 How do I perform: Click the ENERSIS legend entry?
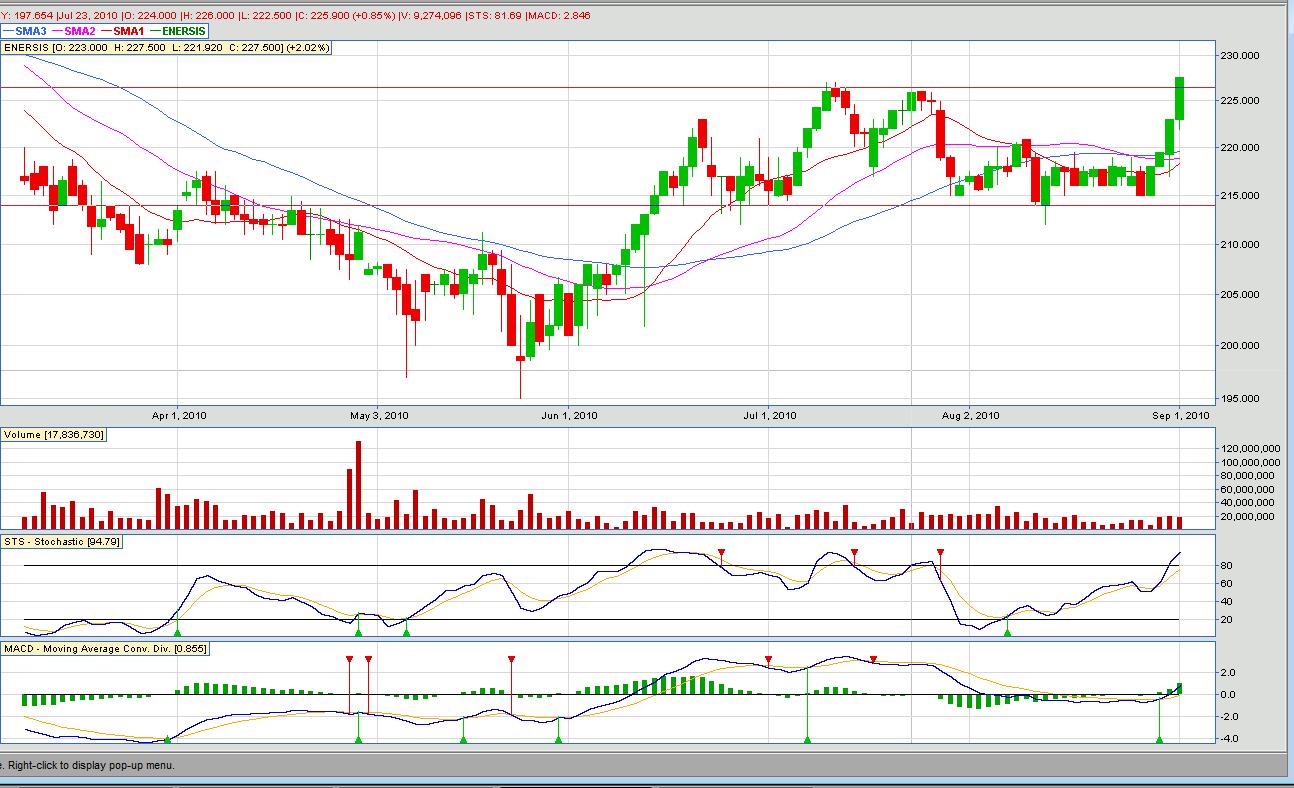pyautogui.click(x=177, y=31)
